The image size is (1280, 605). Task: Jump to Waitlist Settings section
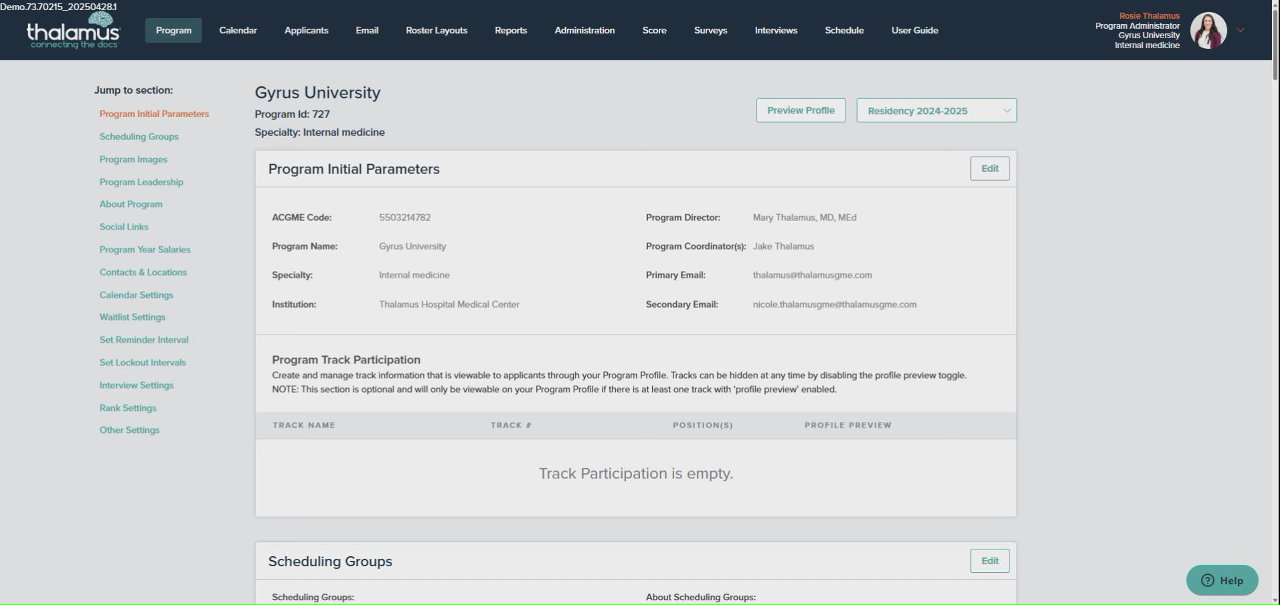click(132, 317)
